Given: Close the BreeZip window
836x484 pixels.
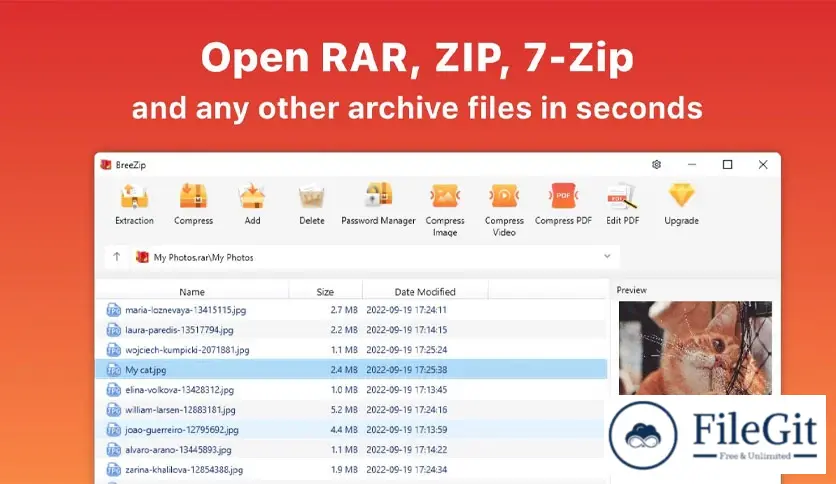Looking at the screenshot, I should pos(763,165).
